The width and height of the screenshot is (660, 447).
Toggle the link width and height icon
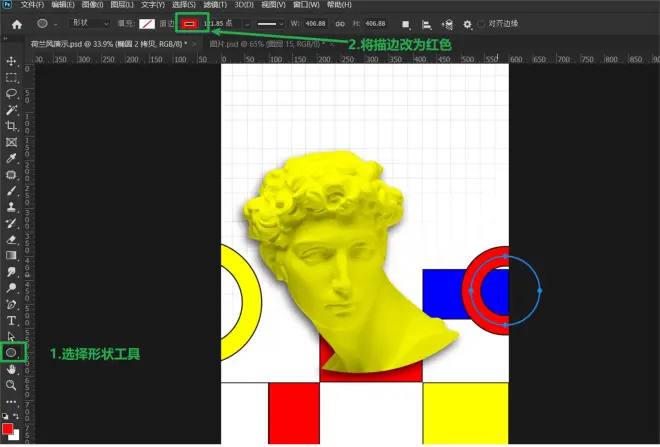click(340, 24)
